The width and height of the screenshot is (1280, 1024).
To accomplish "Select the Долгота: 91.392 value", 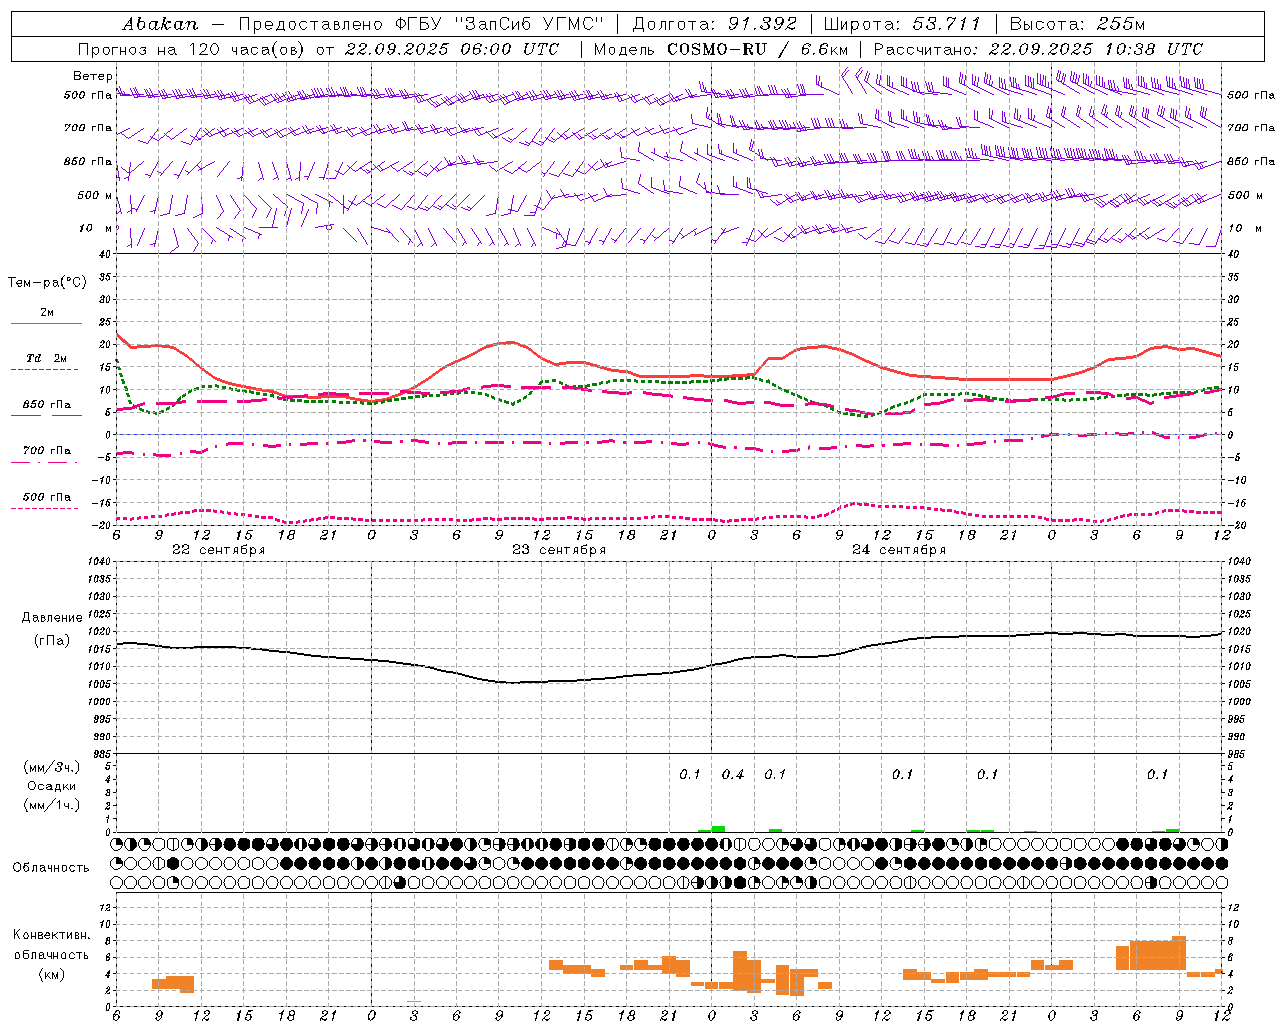I will point(715,23).
